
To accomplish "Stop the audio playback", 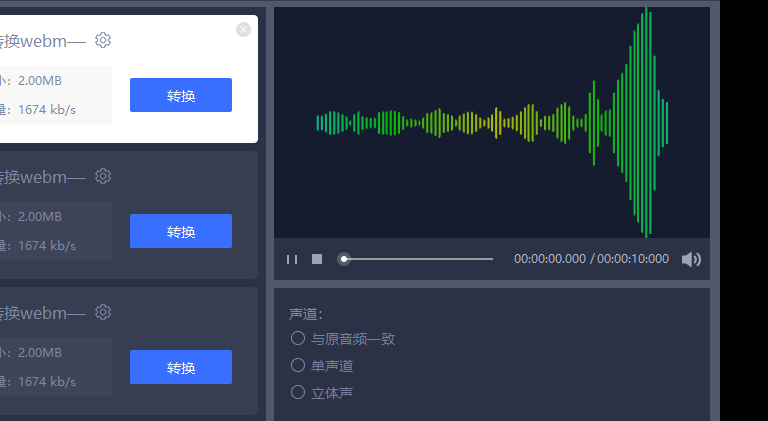I will pos(317,259).
